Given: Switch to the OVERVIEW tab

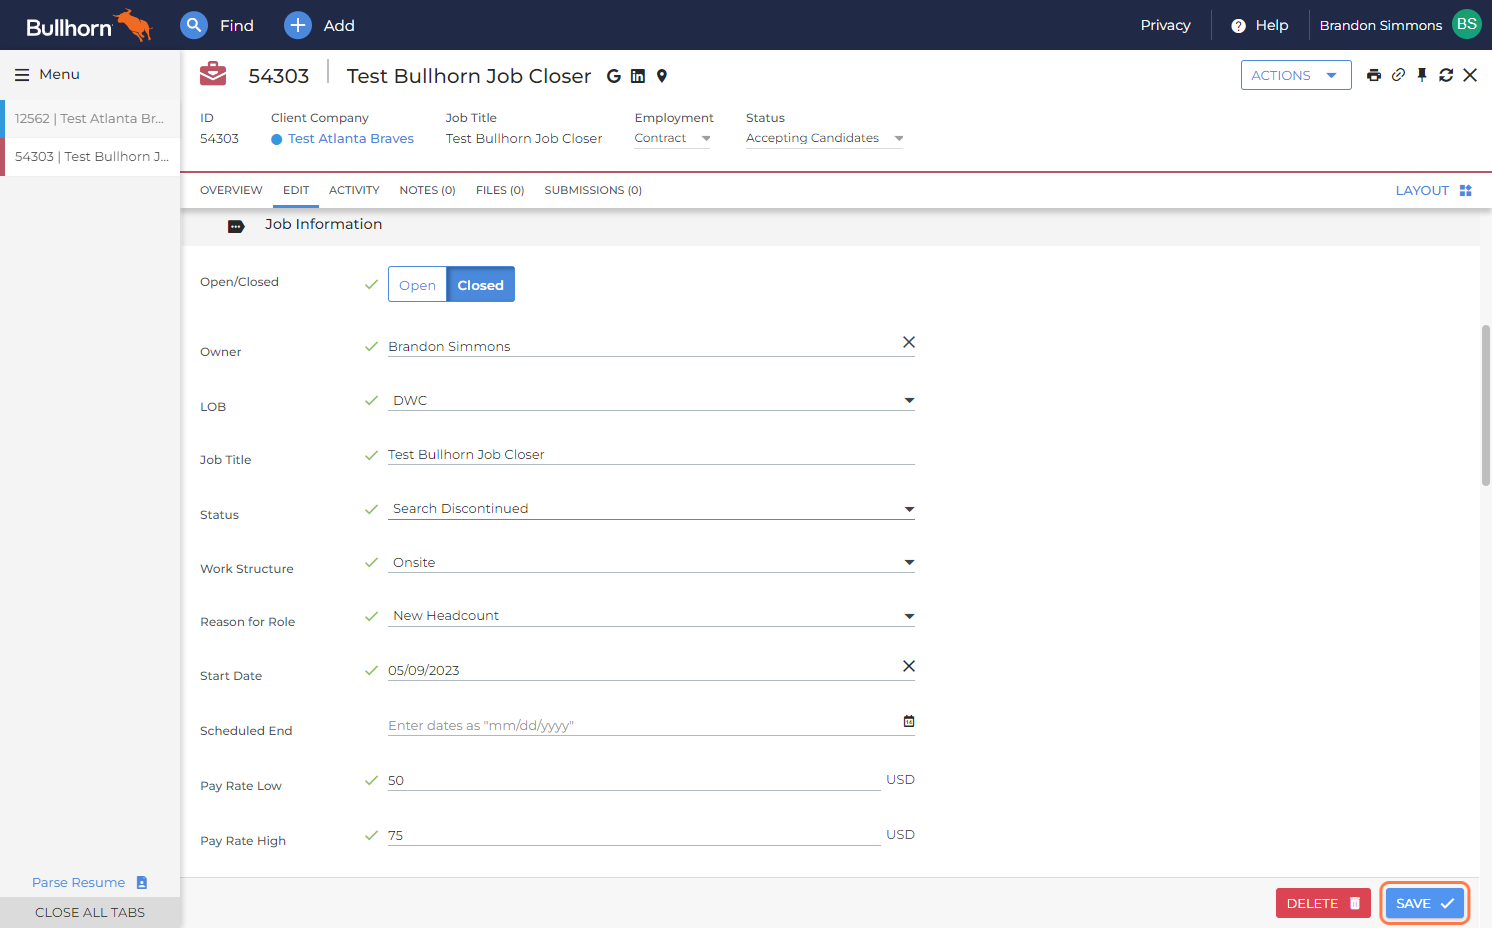Looking at the screenshot, I should pos(231,190).
